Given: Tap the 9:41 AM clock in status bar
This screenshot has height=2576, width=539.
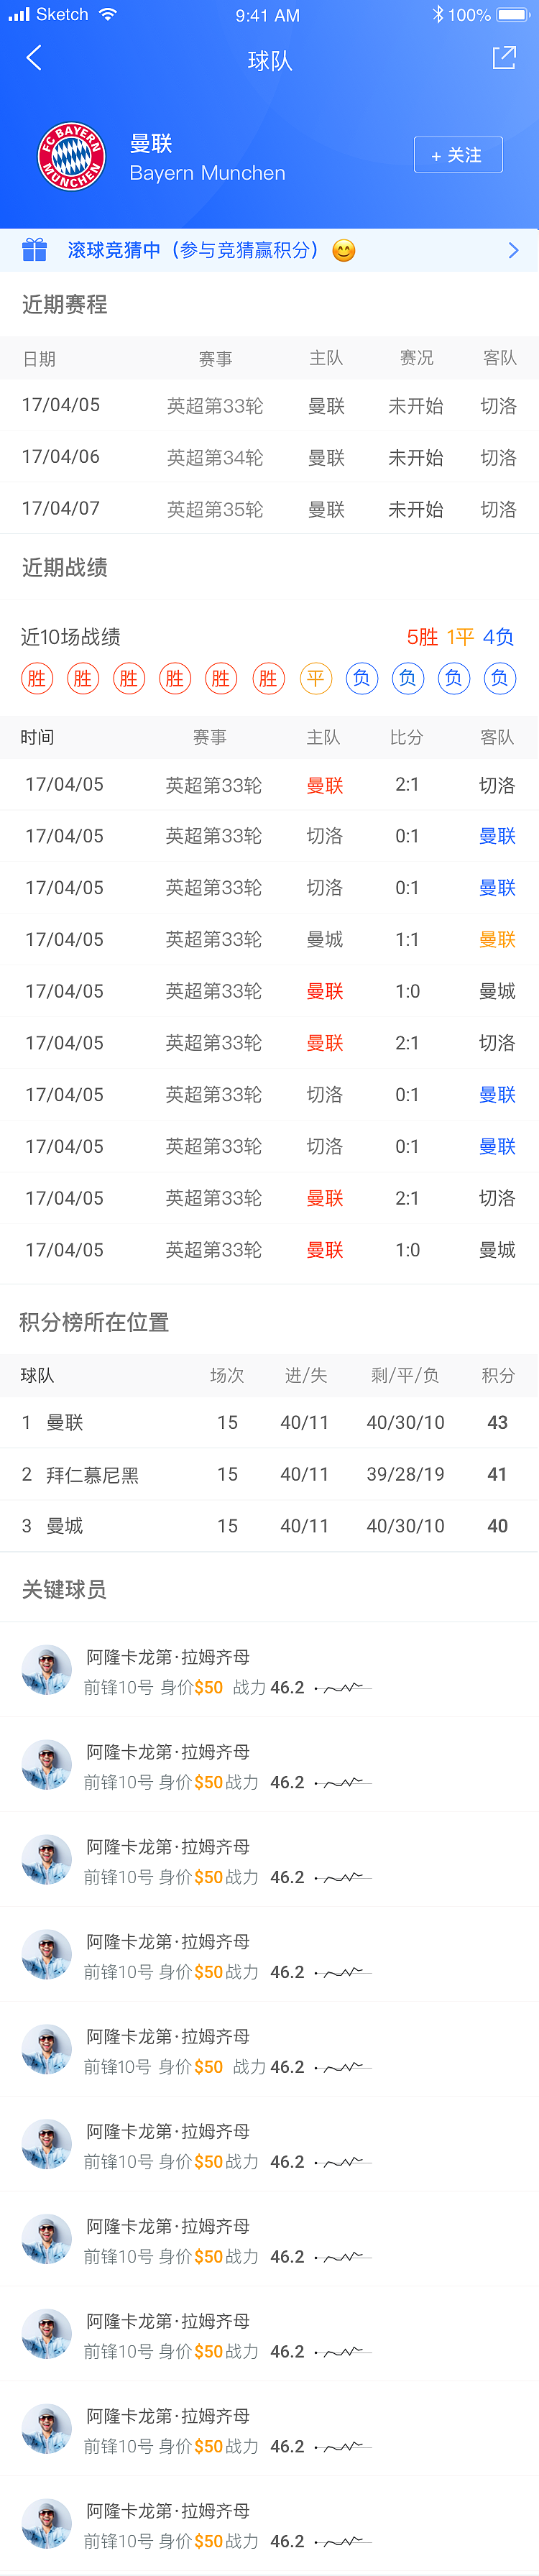Looking at the screenshot, I should 268,15.
